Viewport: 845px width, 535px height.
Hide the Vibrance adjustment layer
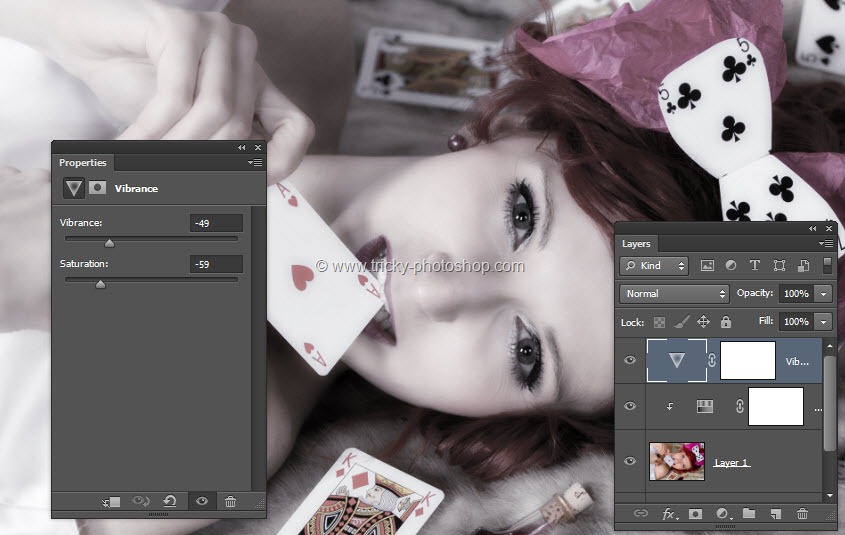coord(630,361)
